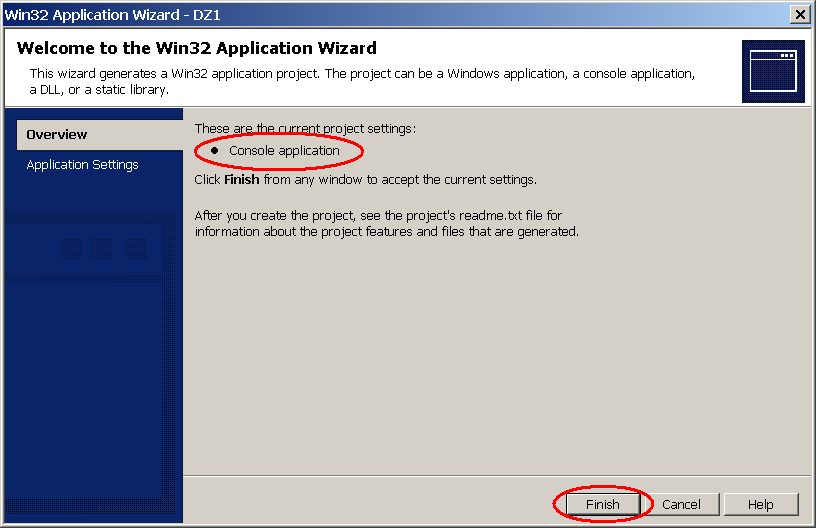The image size is (816, 528).
Task: Click the "These are the current project settings:" text
Action: click(305, 128)
